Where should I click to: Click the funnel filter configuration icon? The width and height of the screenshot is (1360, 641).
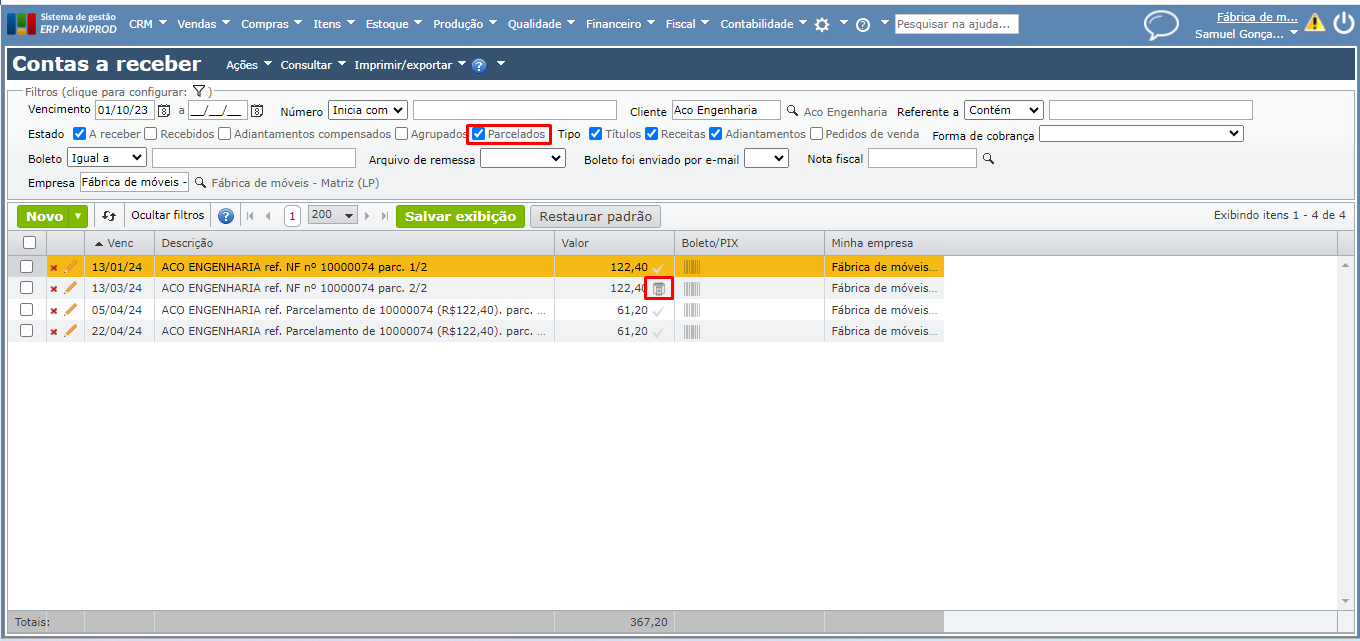coord(199,91)
